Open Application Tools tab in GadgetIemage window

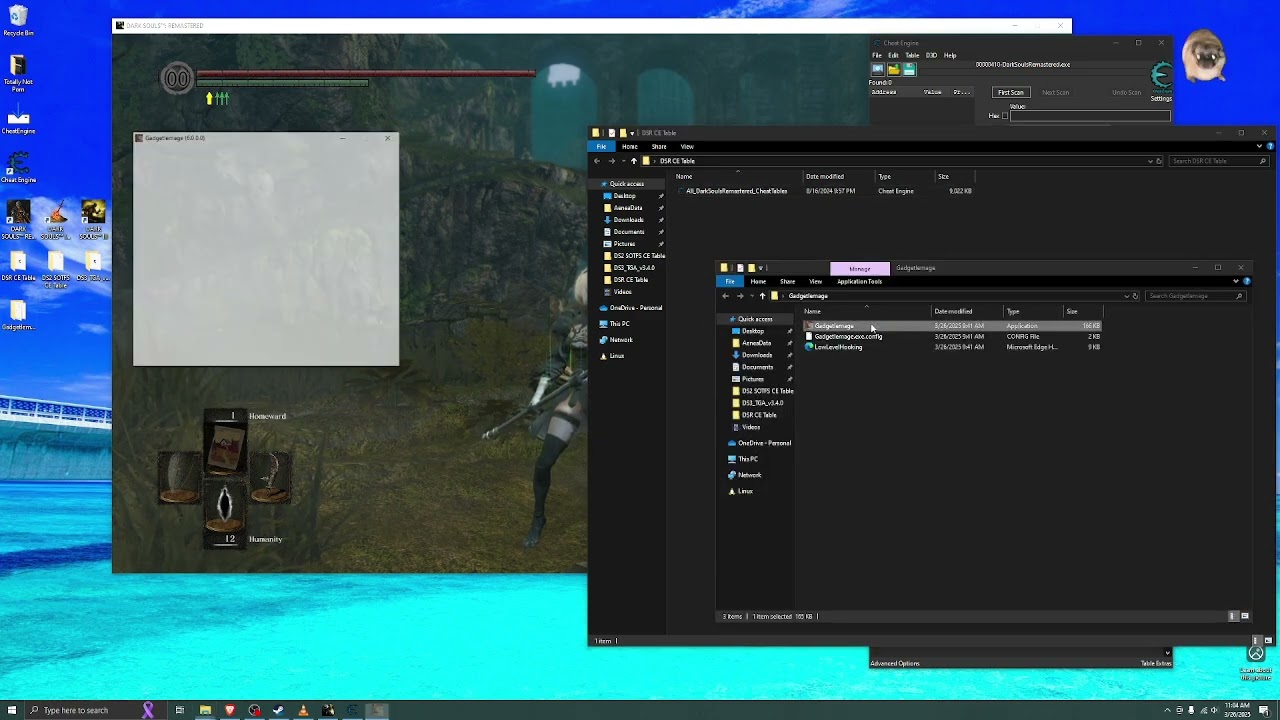(x=860, y=281)
